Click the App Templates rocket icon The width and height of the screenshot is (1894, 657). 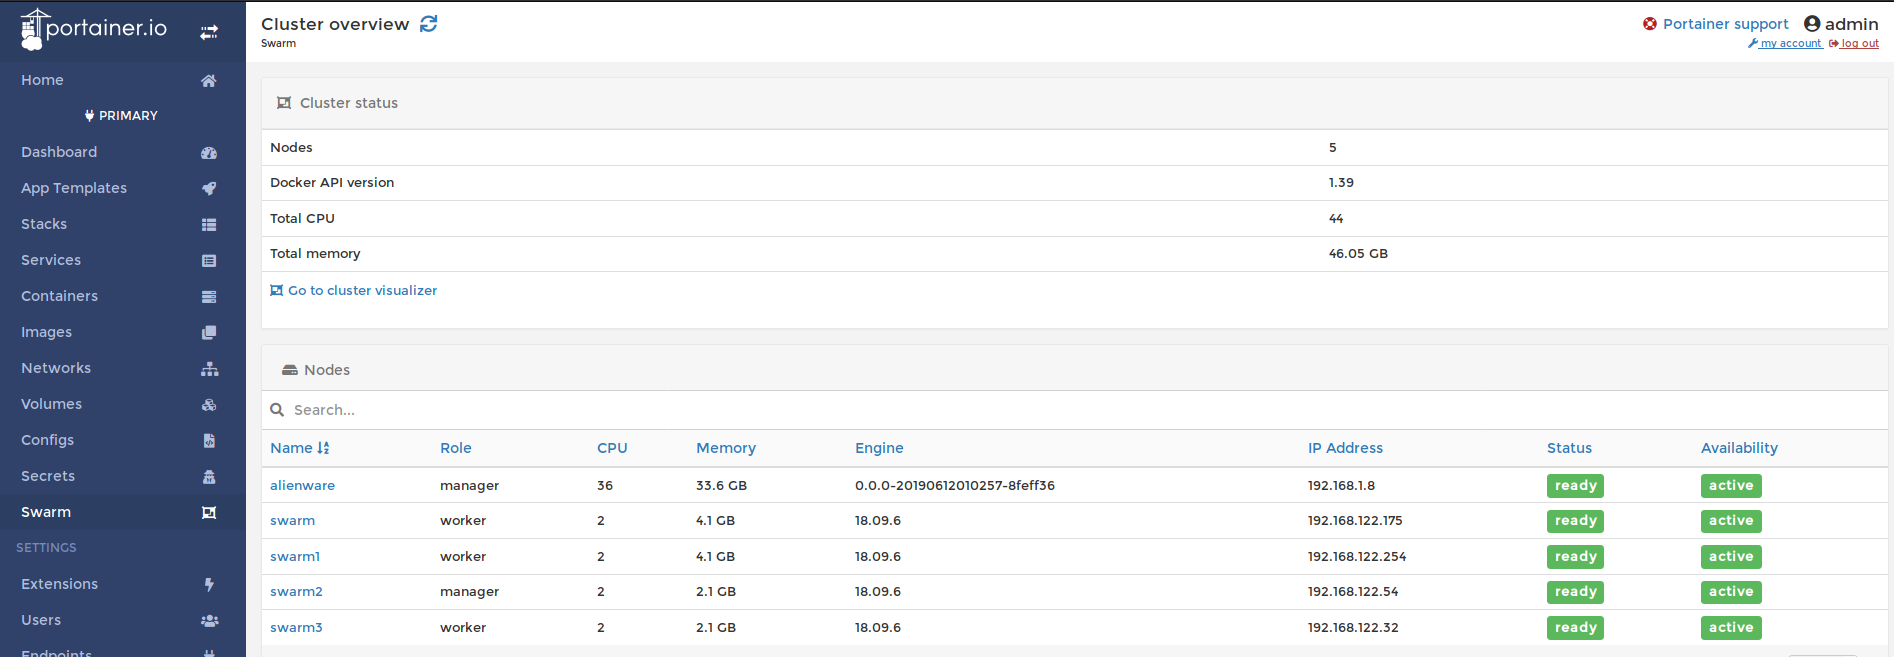click(x=209, y=189)
